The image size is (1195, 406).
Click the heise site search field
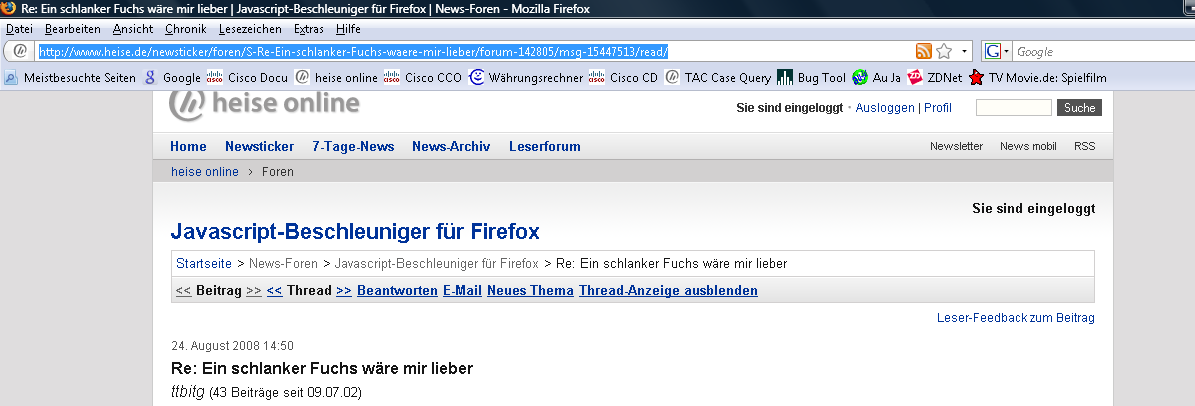(x=1014, y=108)
